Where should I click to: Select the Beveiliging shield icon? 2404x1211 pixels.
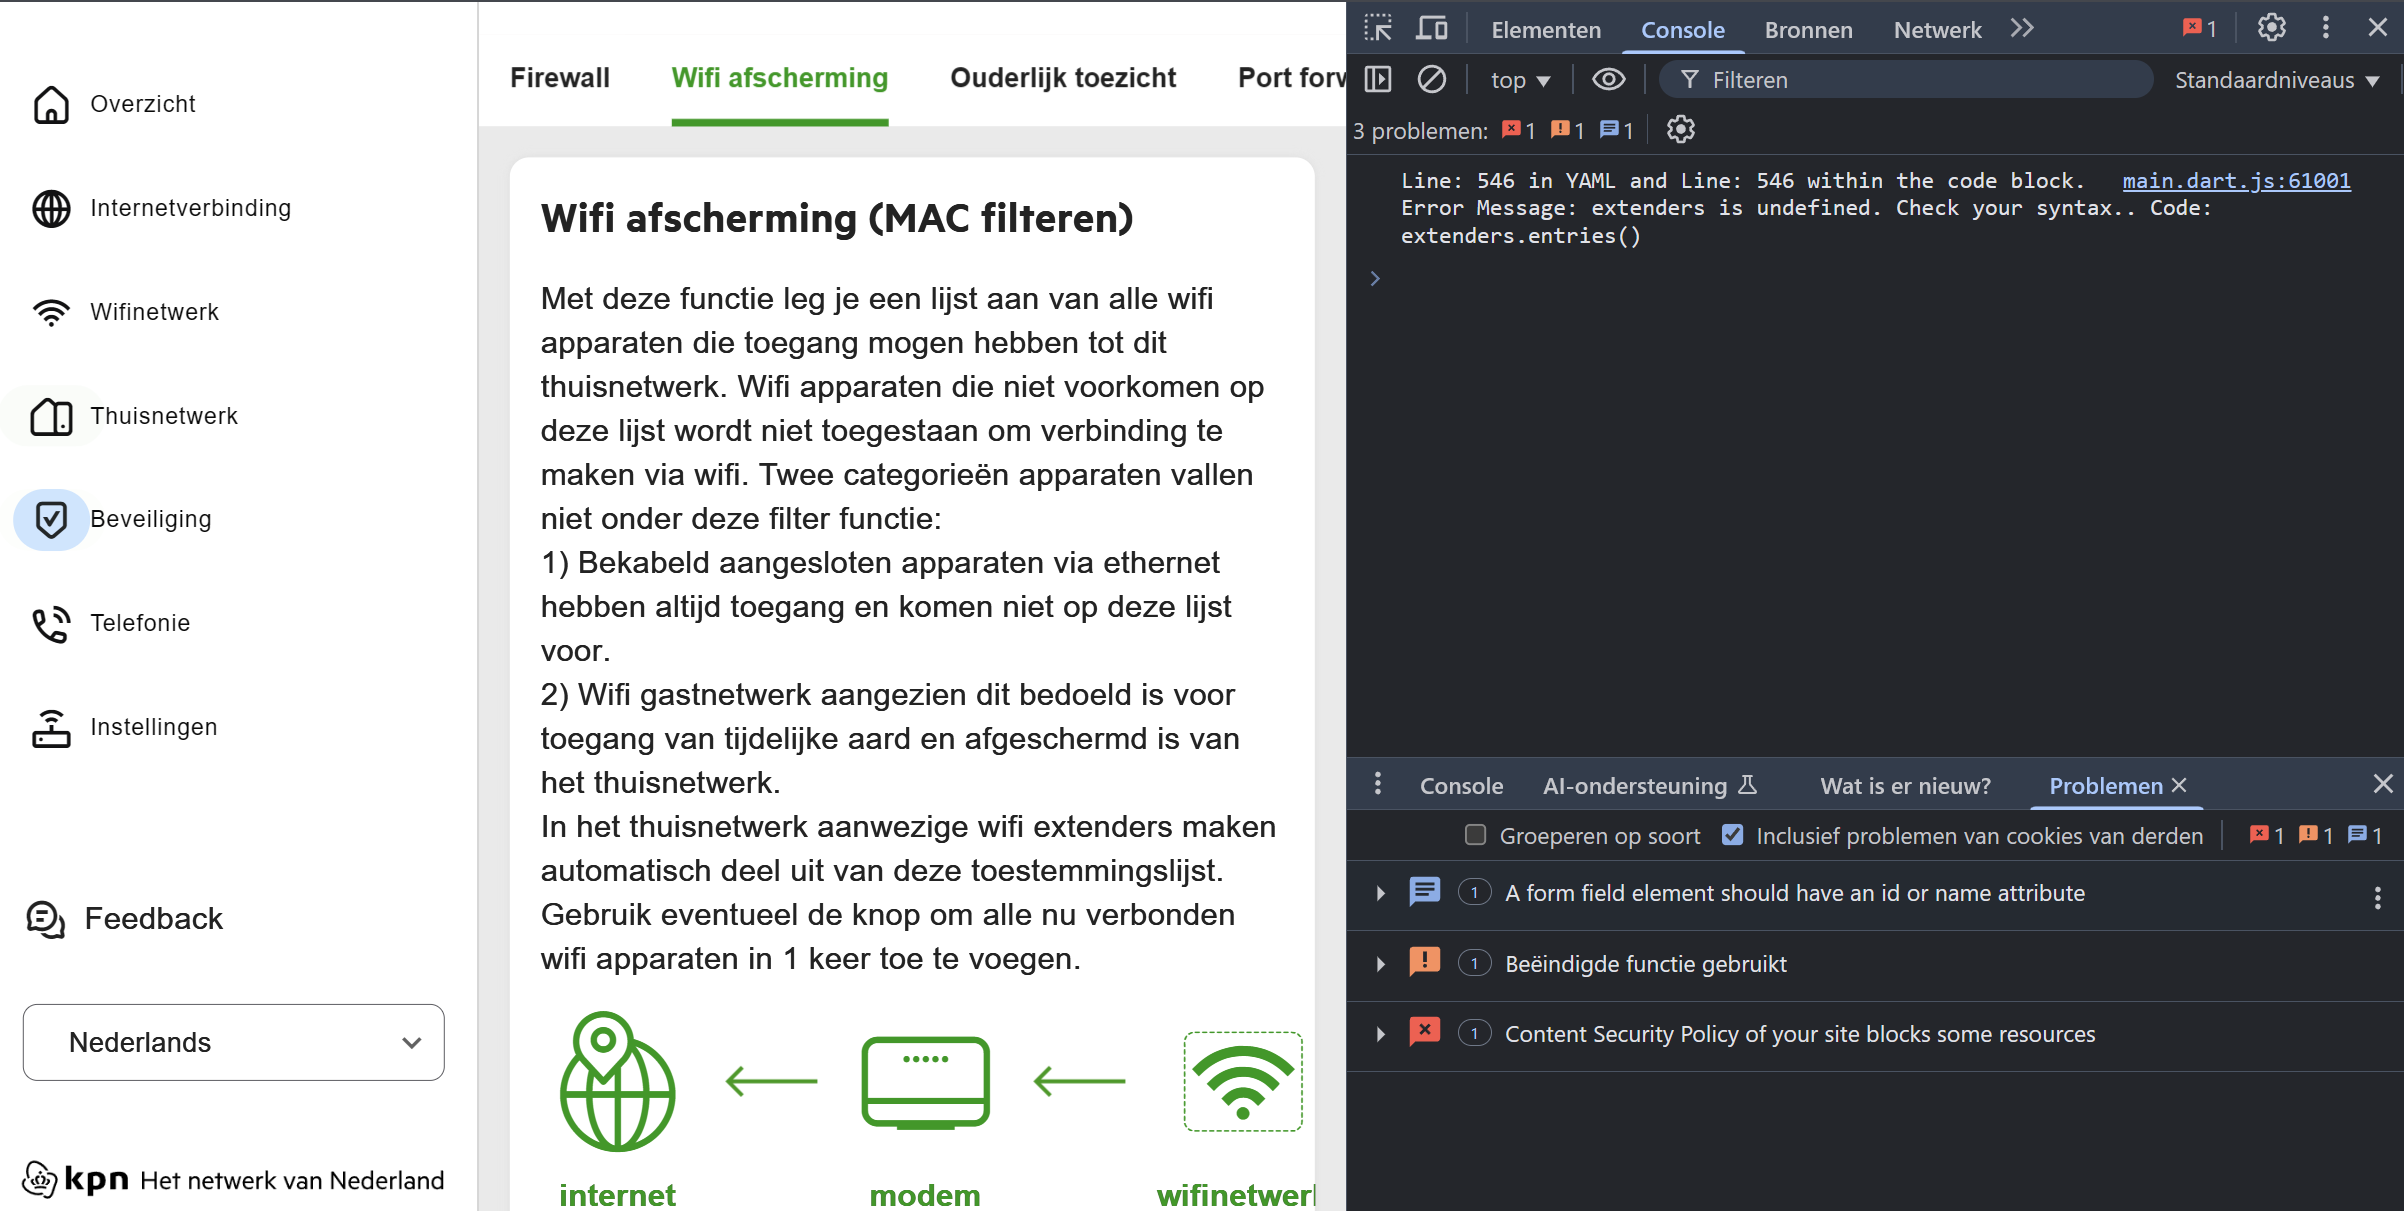pyautogui.click(x=51, y=519)
